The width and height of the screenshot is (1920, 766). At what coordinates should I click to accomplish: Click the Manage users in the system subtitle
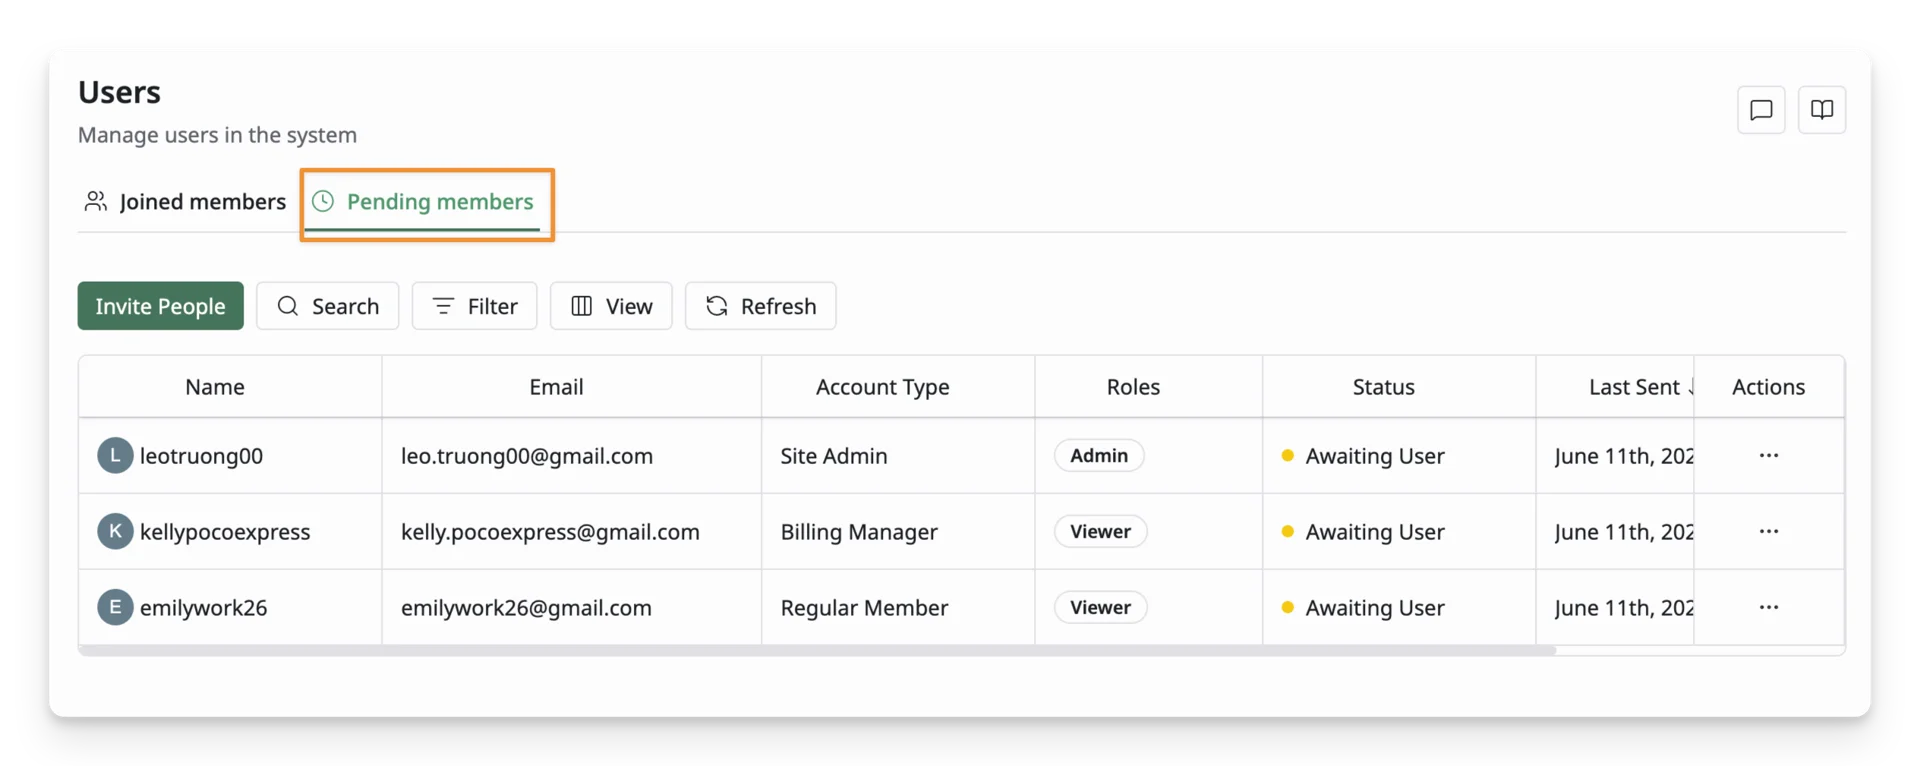pos(217,135)
